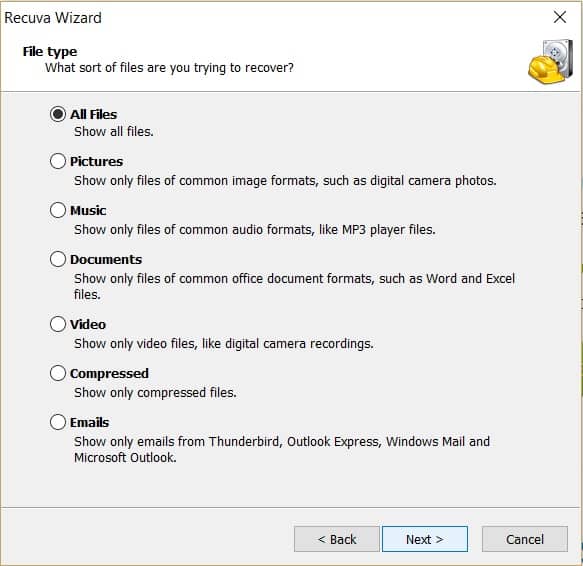The image size is (583, 566).
Task: Choose the Pictures file type option
Action: click(58, 161)
